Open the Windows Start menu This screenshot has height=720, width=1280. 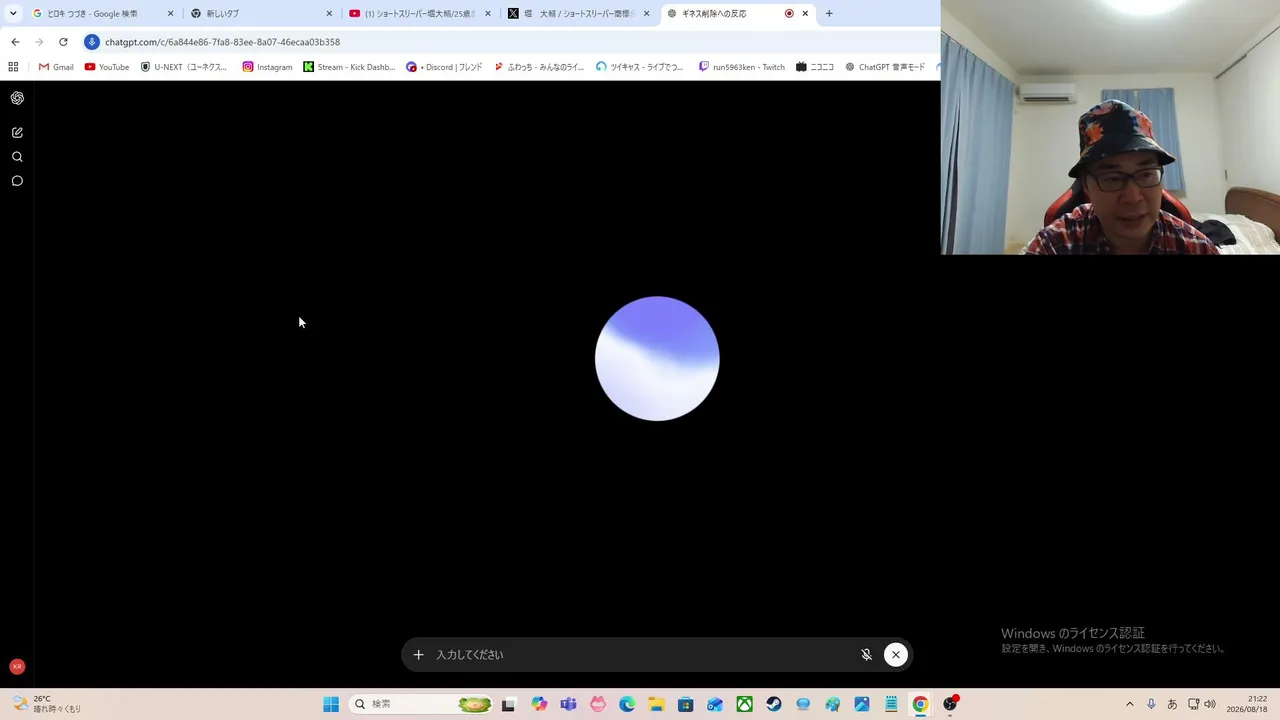[331, 704]
